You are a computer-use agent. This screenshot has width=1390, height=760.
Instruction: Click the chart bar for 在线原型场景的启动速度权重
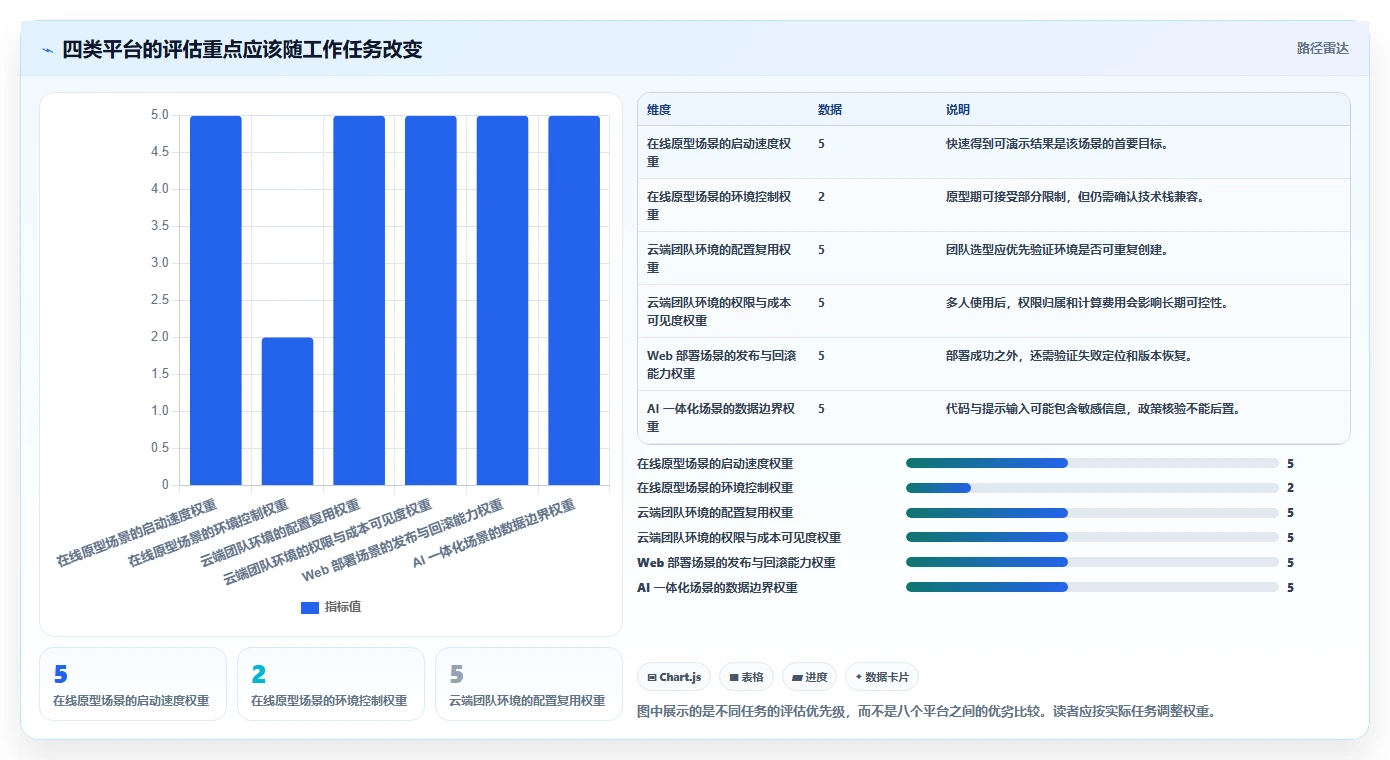[x=216, y=300]
